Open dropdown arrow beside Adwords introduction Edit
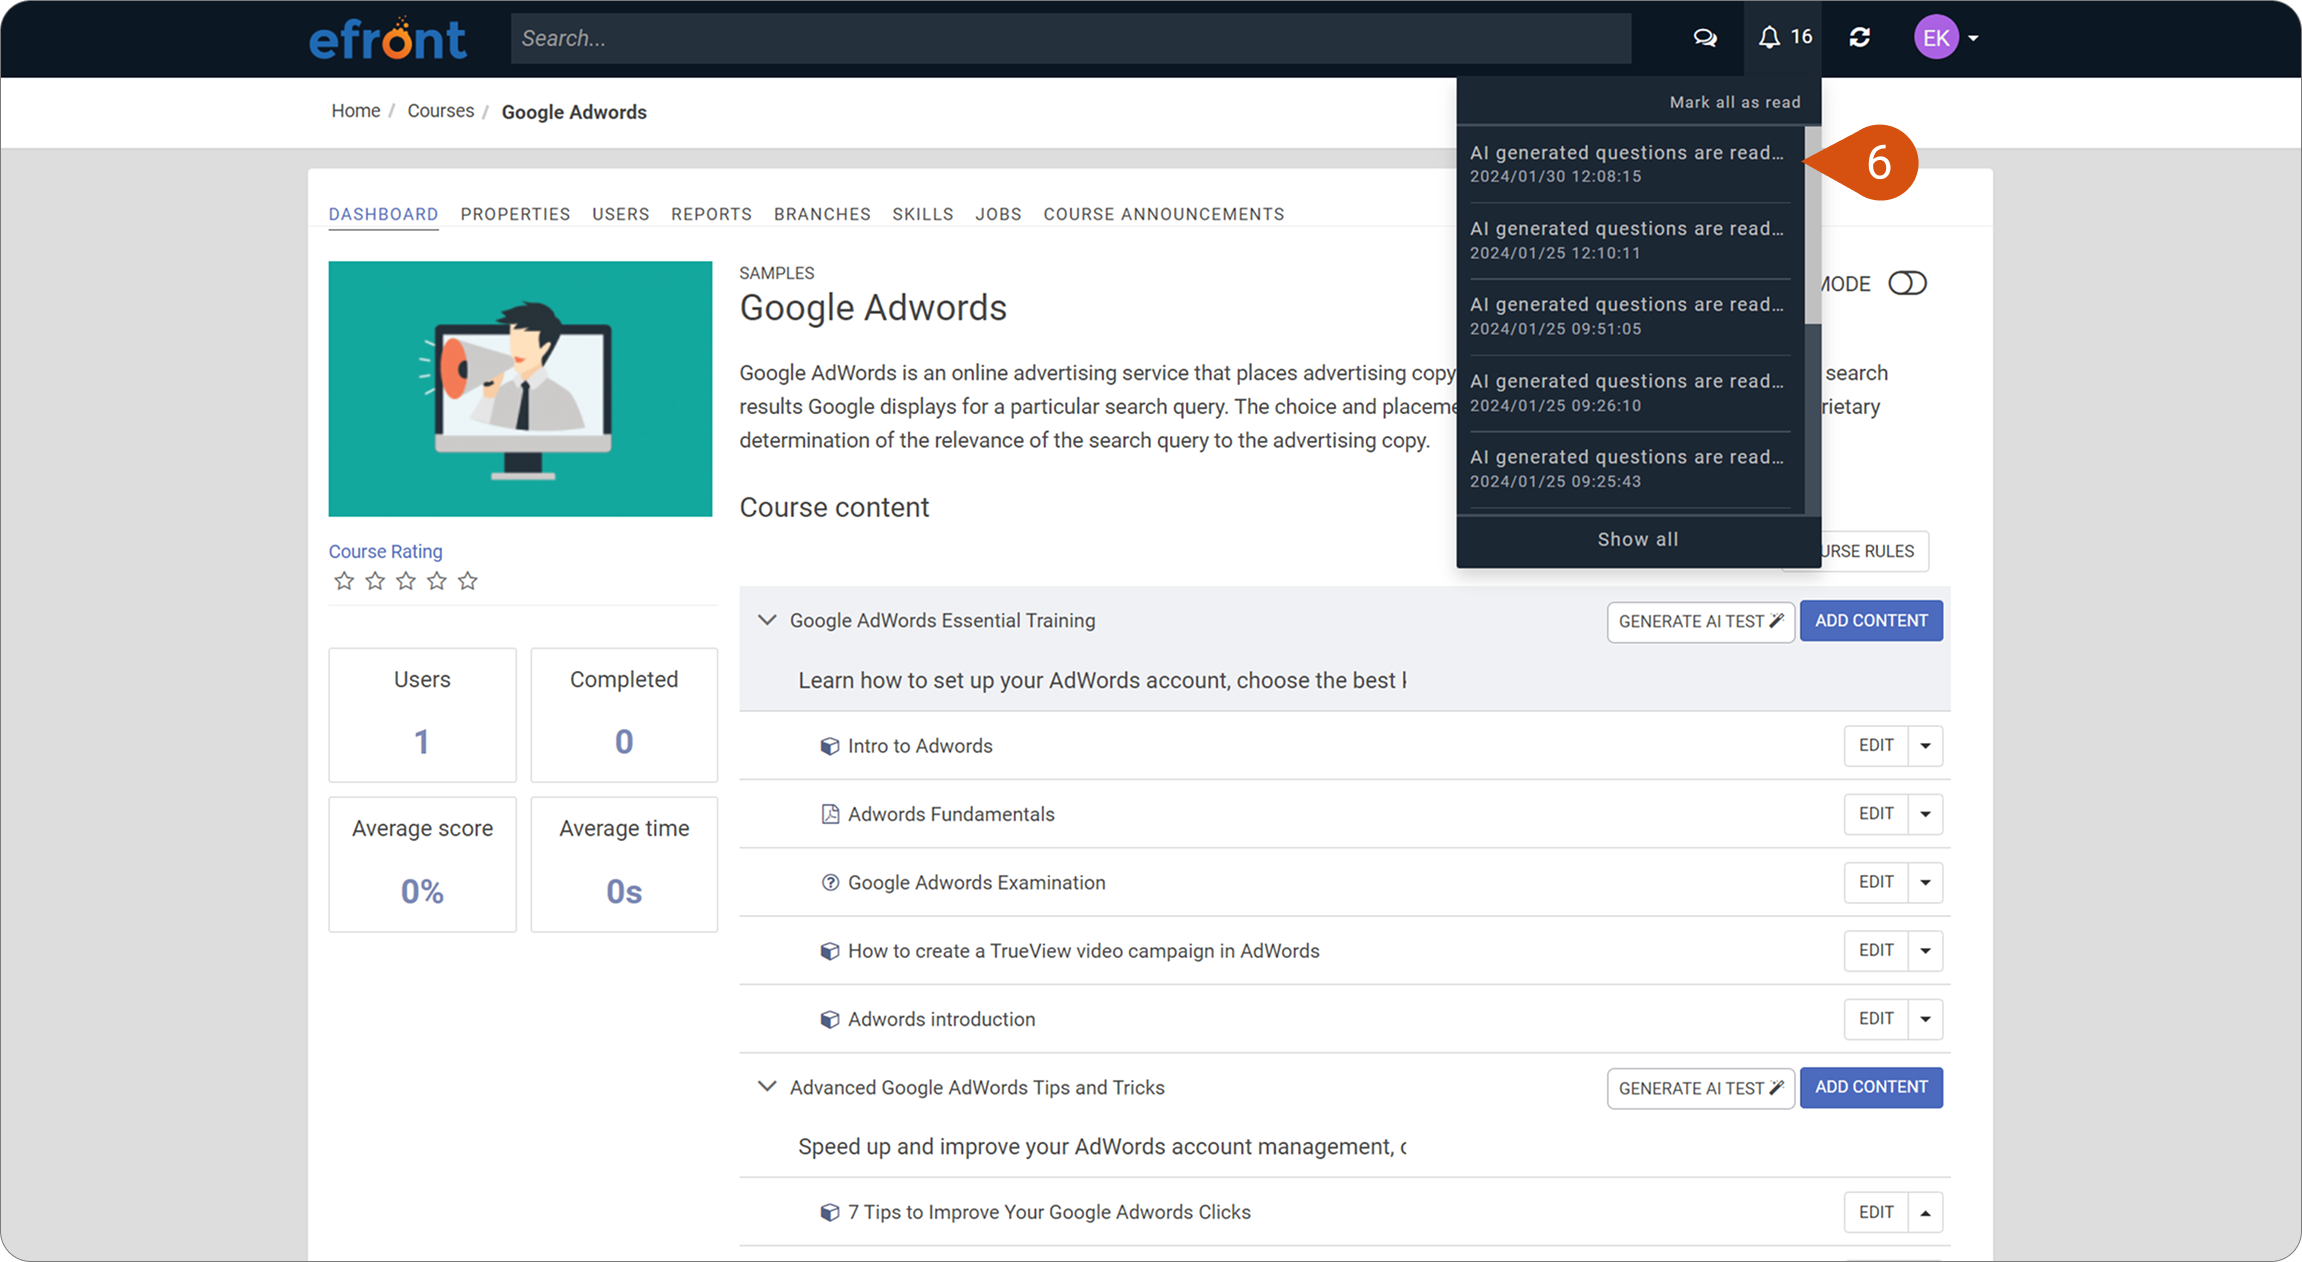Viewport: 2302px width, 1262px height. point(1925,1019)
